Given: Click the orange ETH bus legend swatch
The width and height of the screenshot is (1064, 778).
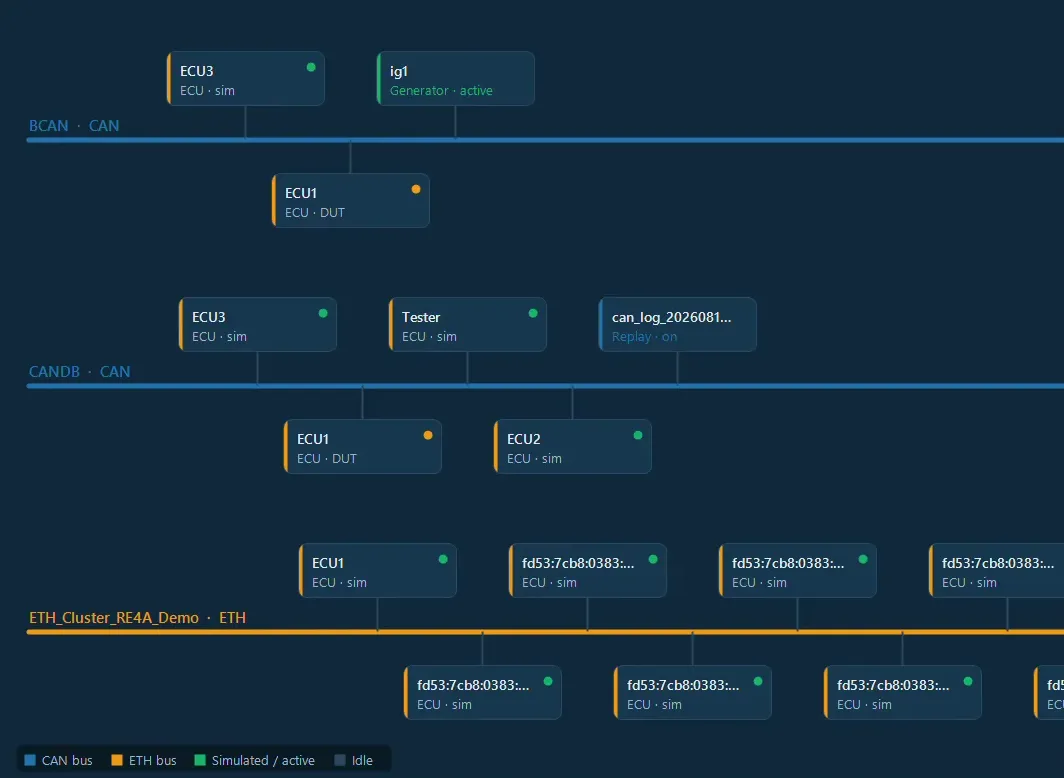Looking at the screenshot, I should [x=117, y=760].
